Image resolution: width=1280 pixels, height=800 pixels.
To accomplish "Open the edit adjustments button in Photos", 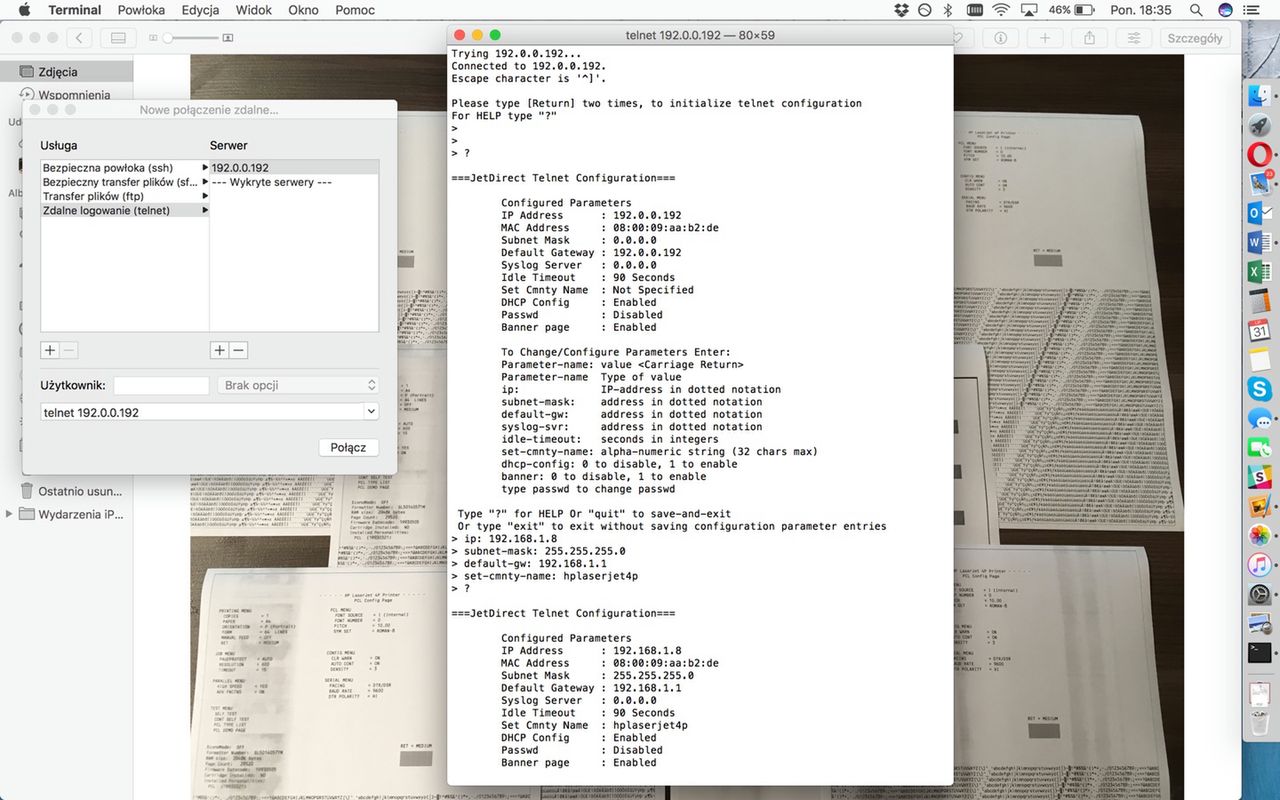I will (1134, 37).
